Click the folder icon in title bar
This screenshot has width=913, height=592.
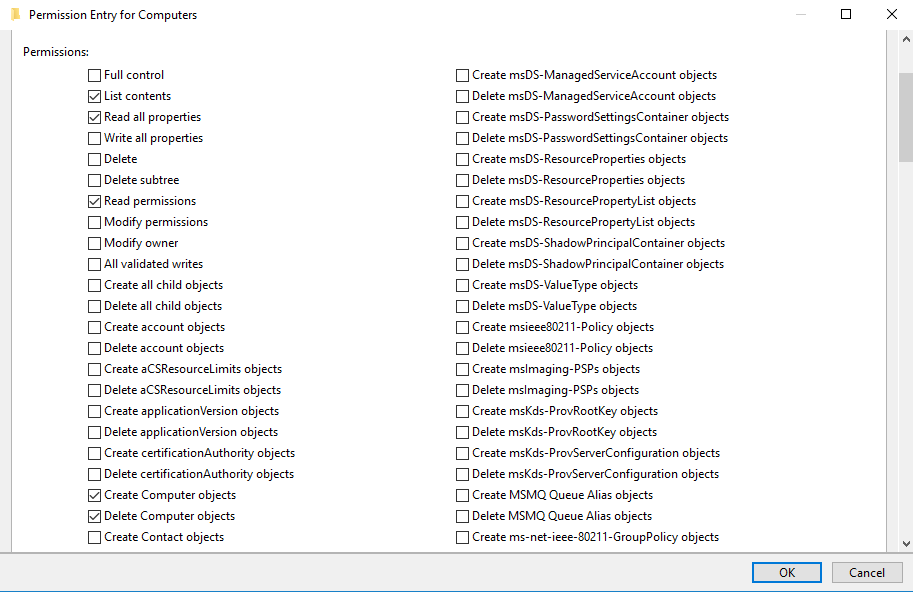pyautogui.click(x=15, y=15)
